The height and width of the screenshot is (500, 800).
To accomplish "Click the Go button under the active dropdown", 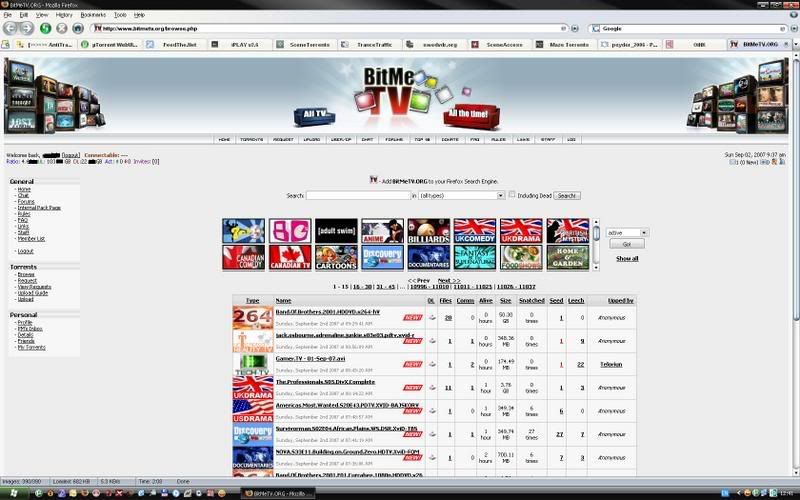I will 627,244.
